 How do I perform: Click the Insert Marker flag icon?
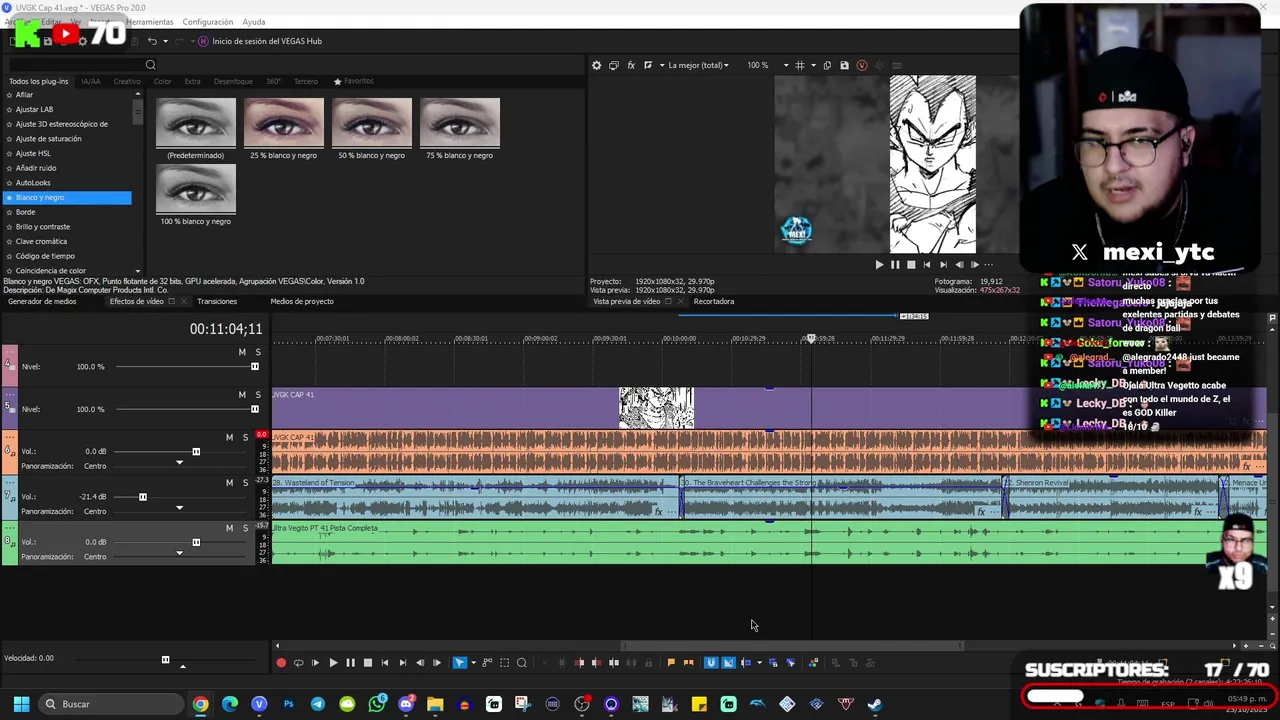point(671,663)
